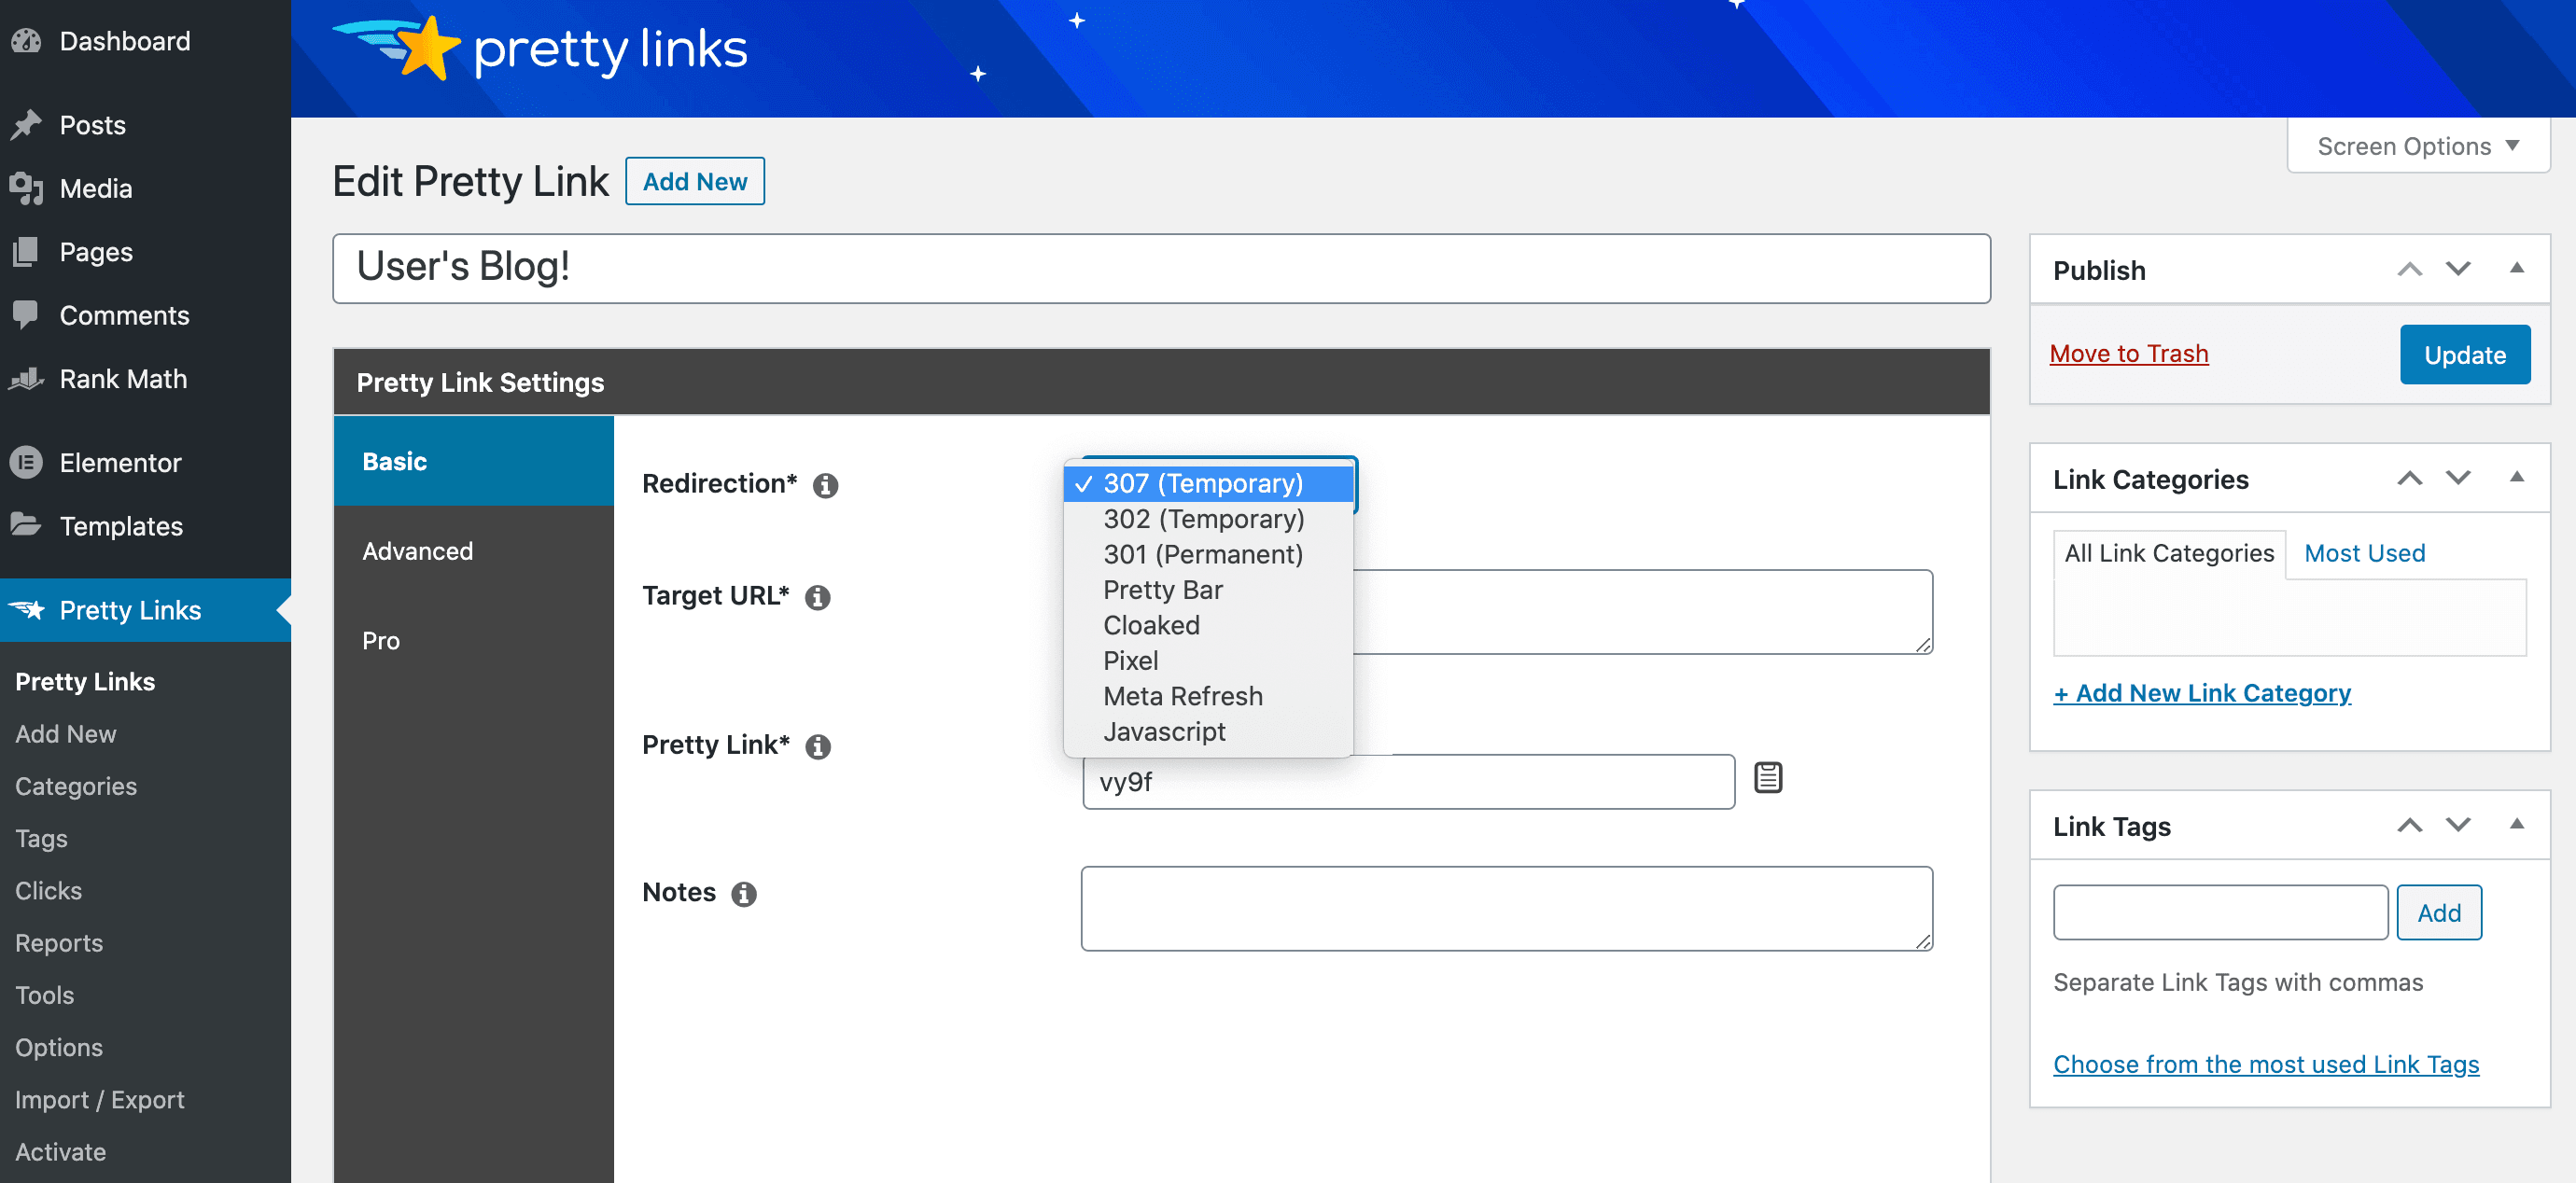Open Clicks in Pretty Links submenu
This screenshot has width=2576, height=1183.
pyautogui.click(x=48, y=890)
